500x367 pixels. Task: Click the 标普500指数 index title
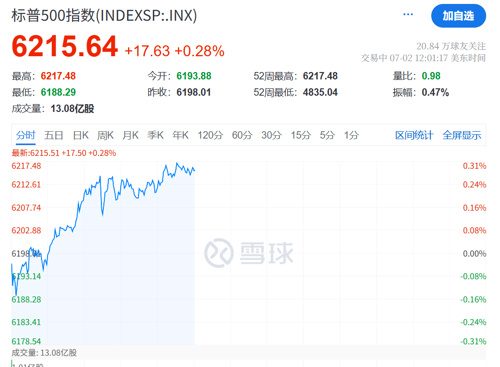[x=54, y=15]
